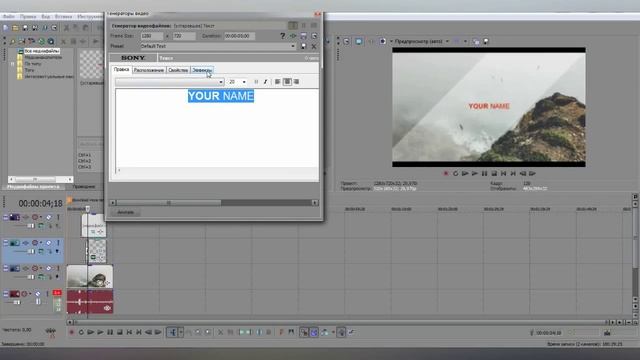The height and width of the screenshot is (360, 640).
Task: Stop playback in main transport bar
Action: pos(120,332)
